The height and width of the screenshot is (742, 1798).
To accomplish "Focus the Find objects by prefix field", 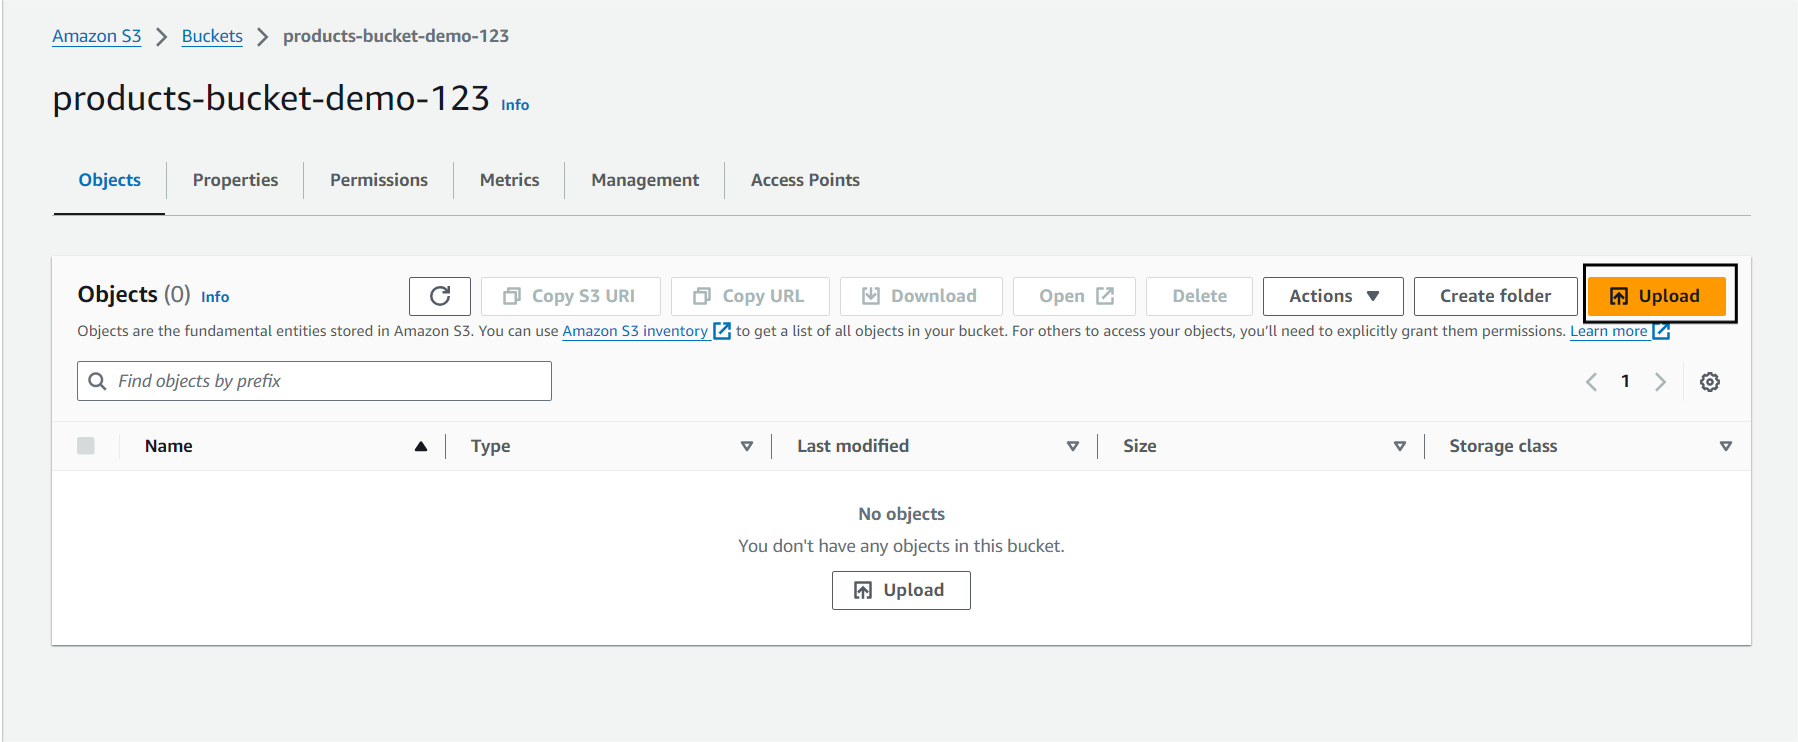I will pyautogui.click(x=314, y=381).
